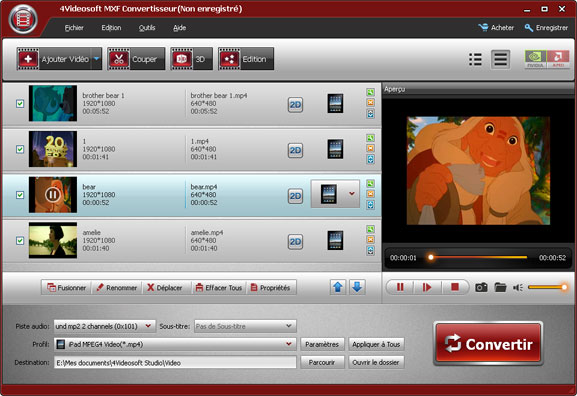Open the Piste audio dropdown
Image resolution: width=577 pixels, height=396 pixels.
pyautogui.click(x=105, y=326)
